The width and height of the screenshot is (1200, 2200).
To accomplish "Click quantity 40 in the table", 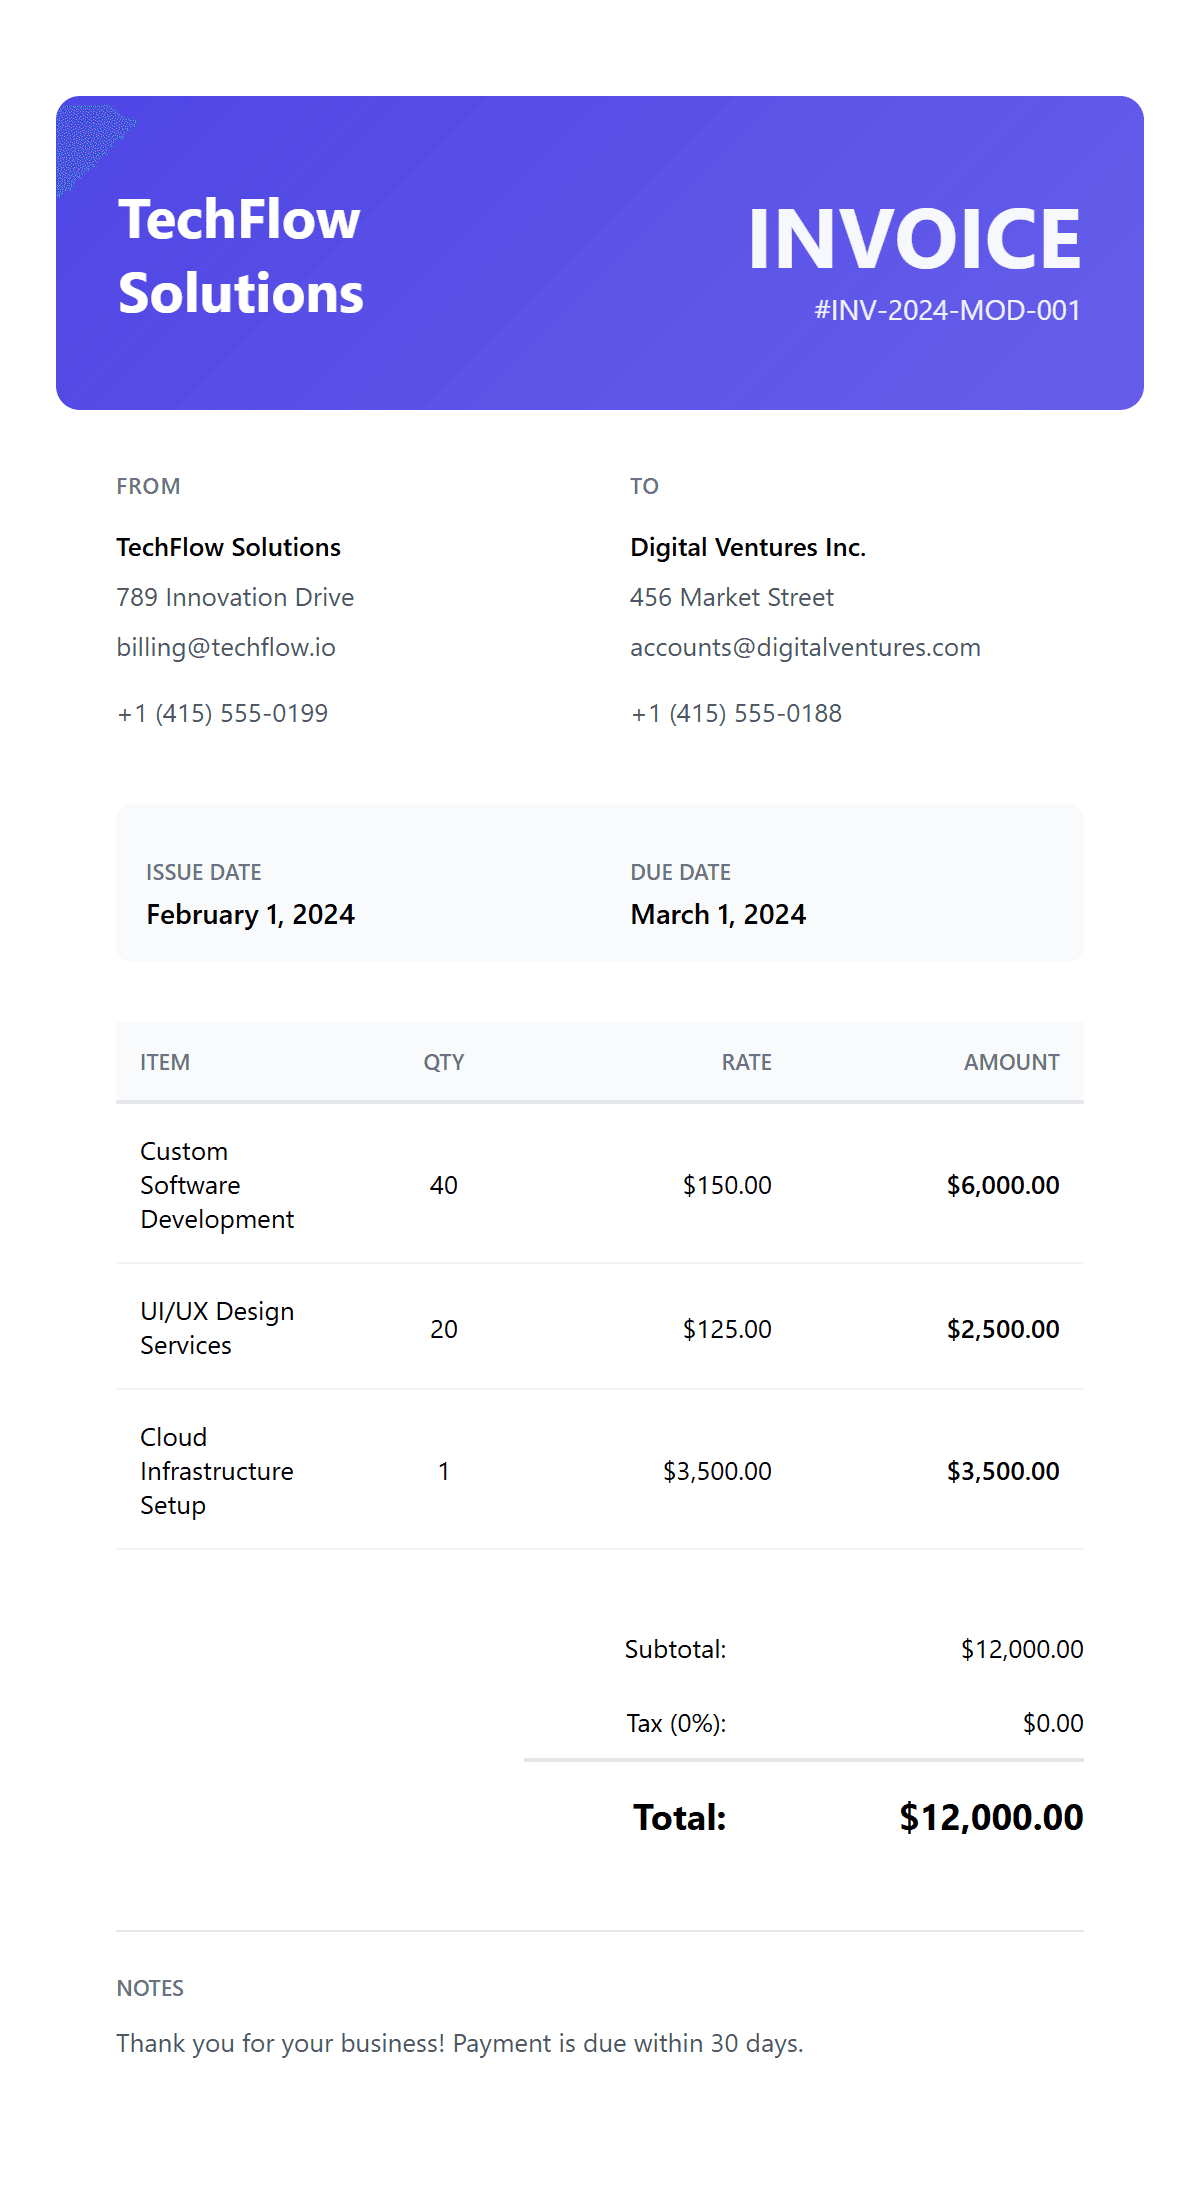I will (443, 1185).
